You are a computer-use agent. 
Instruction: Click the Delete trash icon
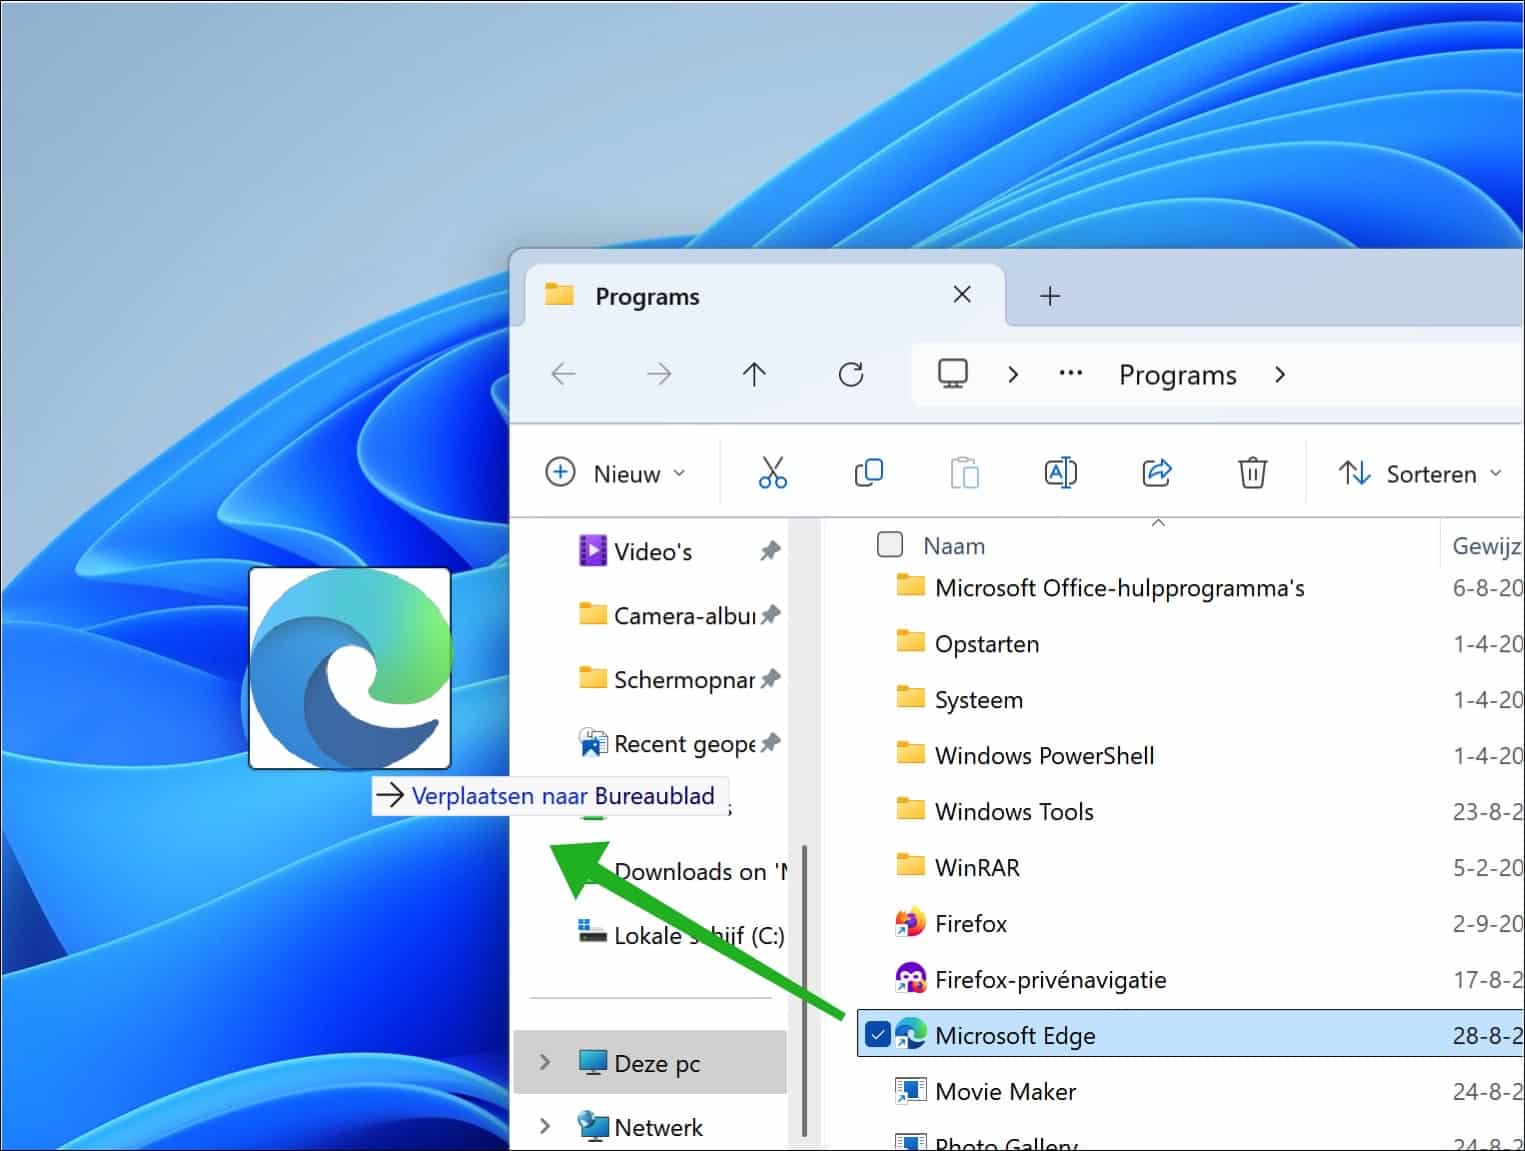tap(1252, 472)
